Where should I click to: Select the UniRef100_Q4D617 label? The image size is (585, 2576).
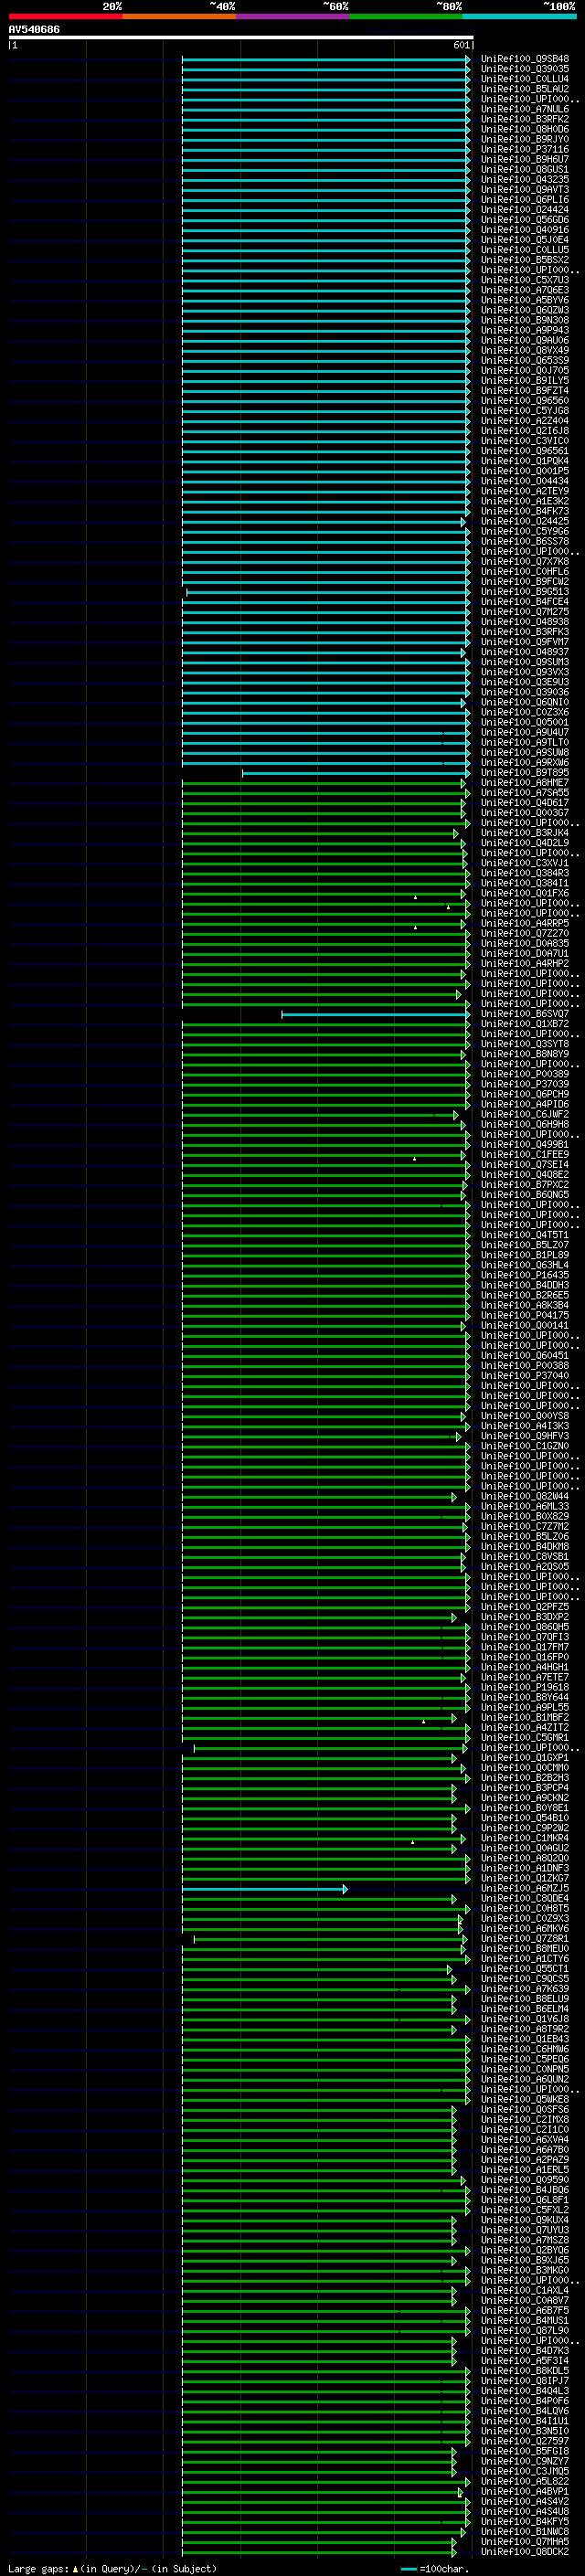[x=525, y=803]
